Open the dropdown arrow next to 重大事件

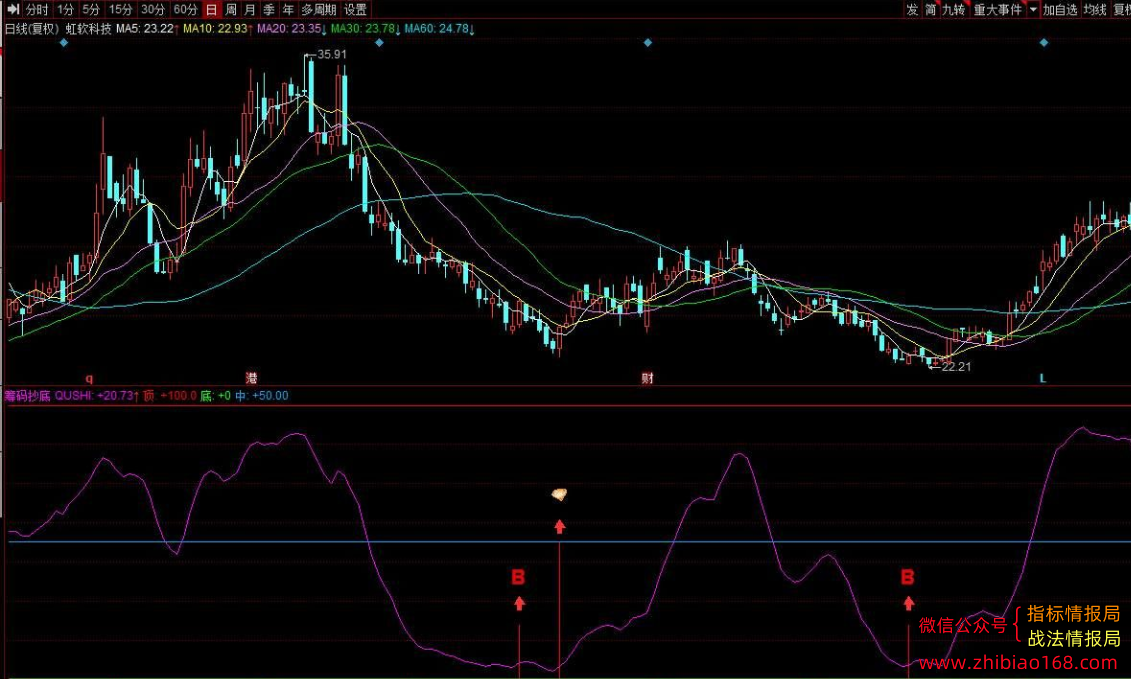click(x=1033, y=9)
